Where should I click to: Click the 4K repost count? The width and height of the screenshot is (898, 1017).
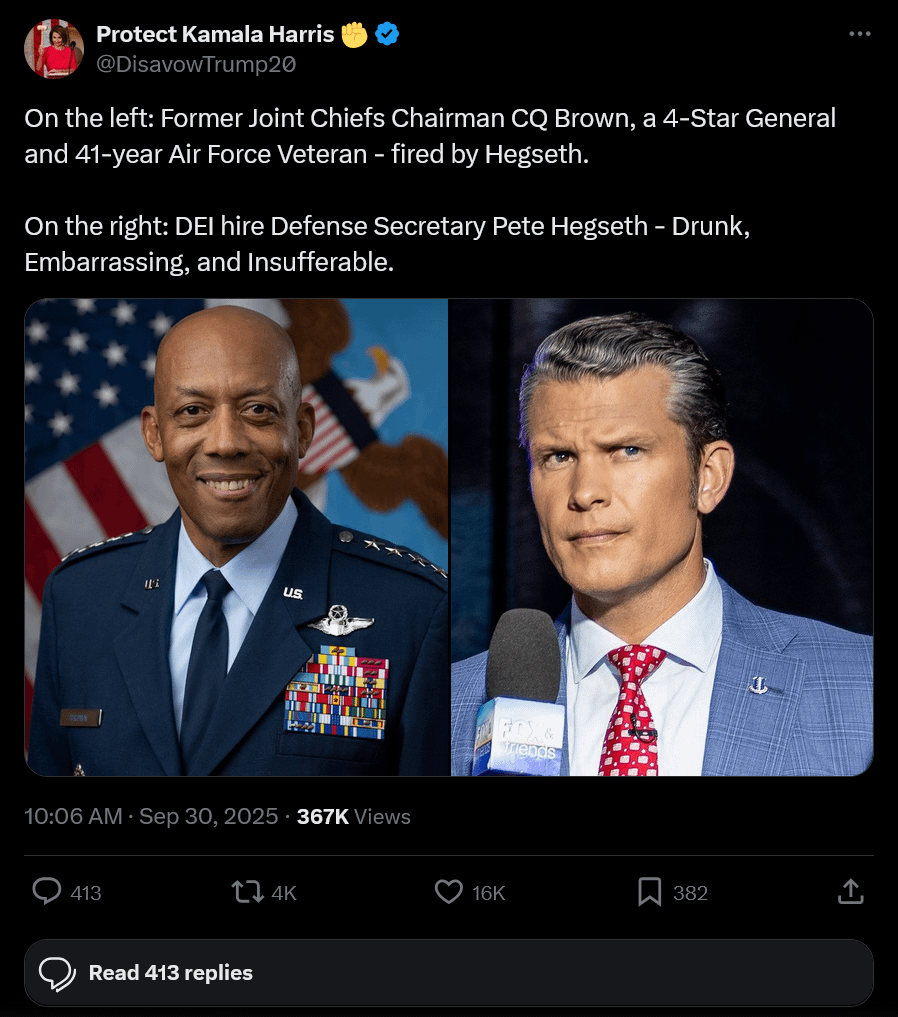[x=284, y=893]
